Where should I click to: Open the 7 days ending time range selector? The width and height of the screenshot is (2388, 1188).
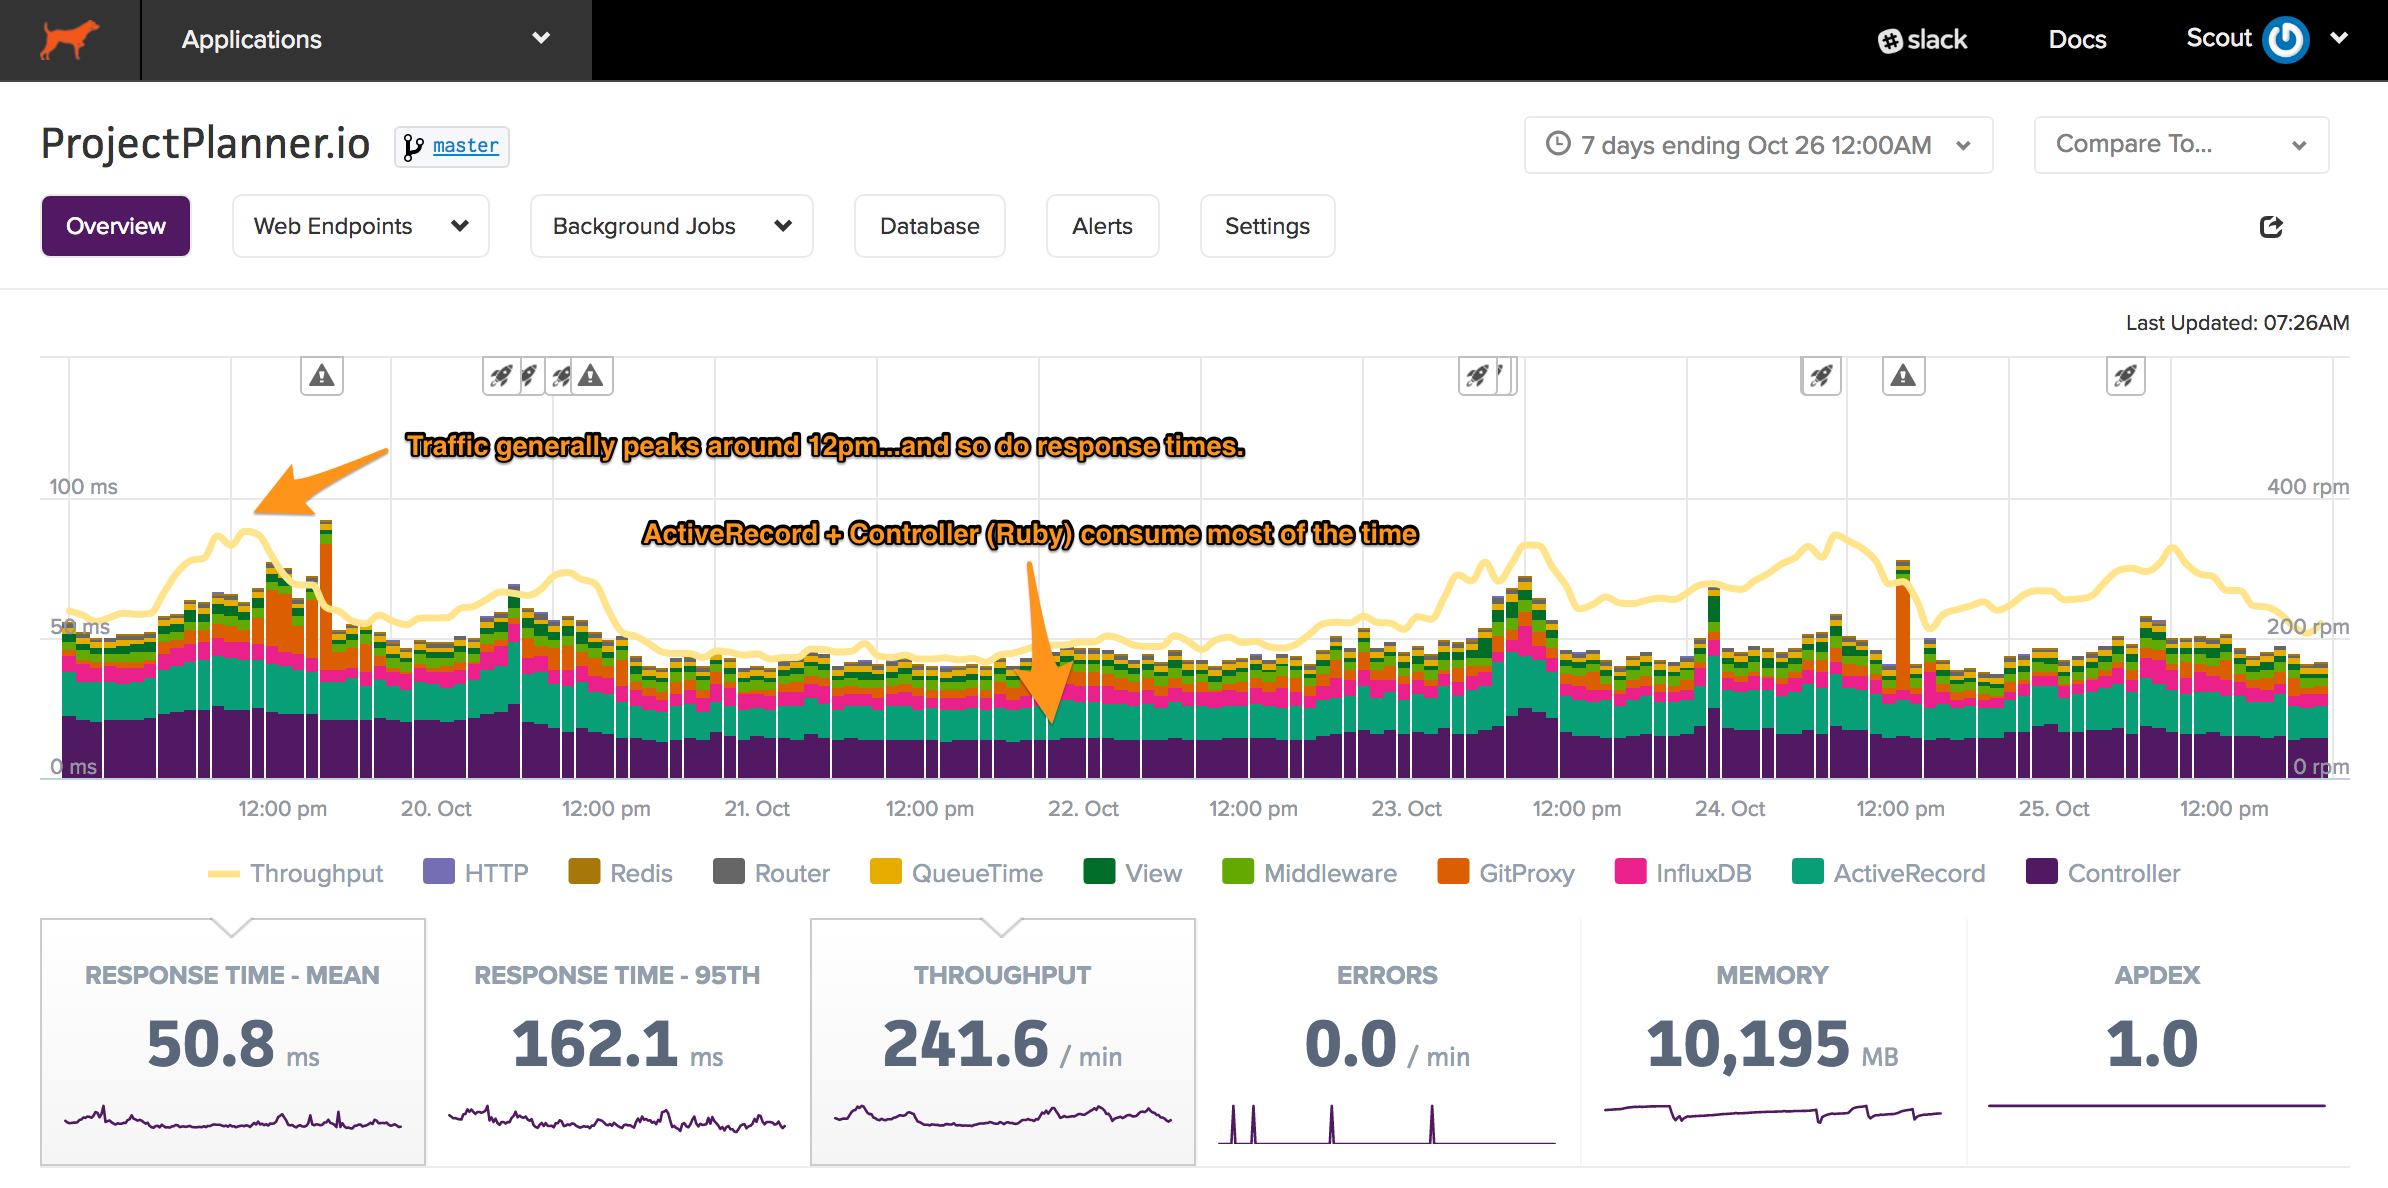coord(1758,145)
